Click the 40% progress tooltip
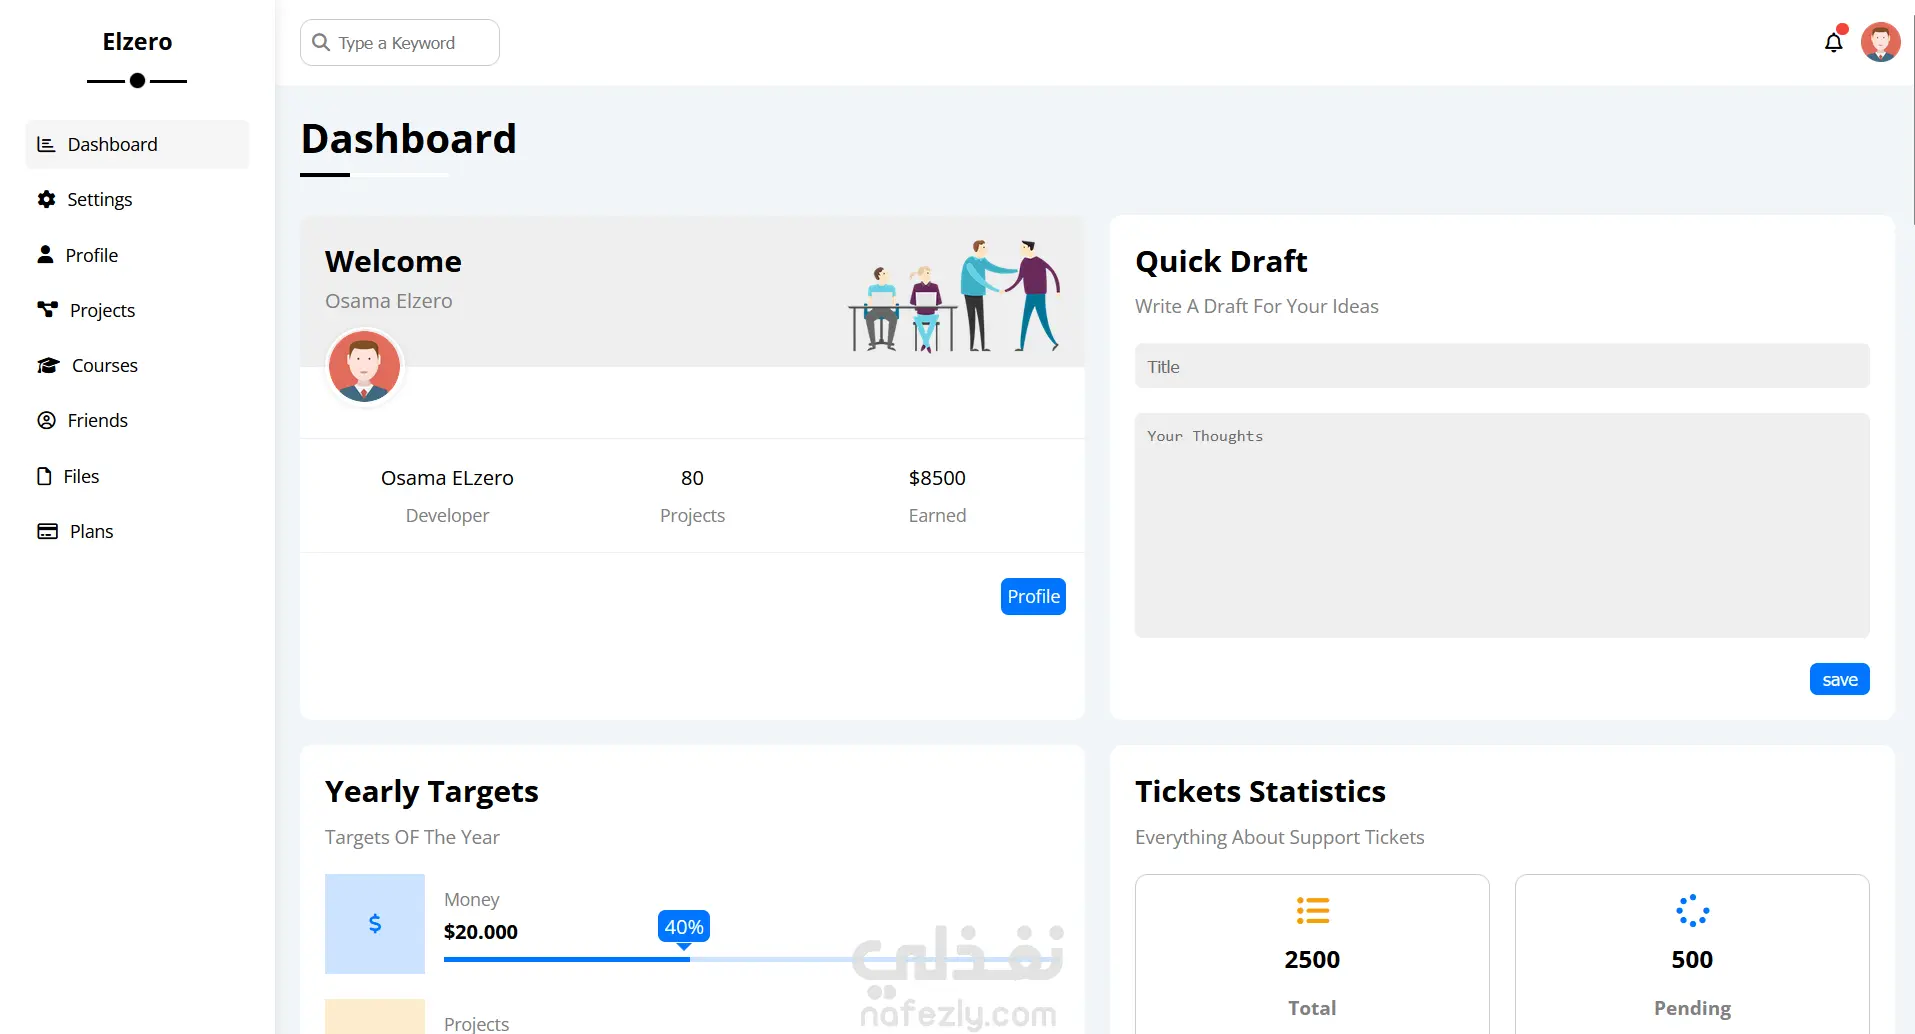 tap(684, 927)
